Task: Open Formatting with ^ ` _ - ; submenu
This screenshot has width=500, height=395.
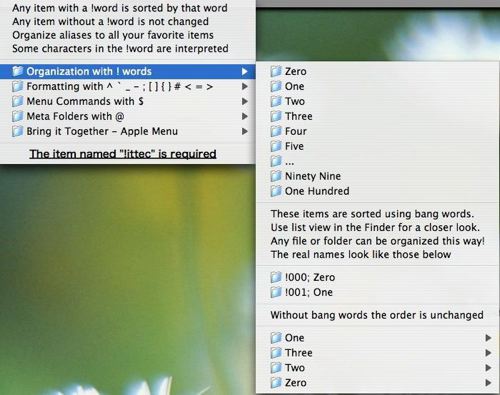Action: [x=128, y=86]
